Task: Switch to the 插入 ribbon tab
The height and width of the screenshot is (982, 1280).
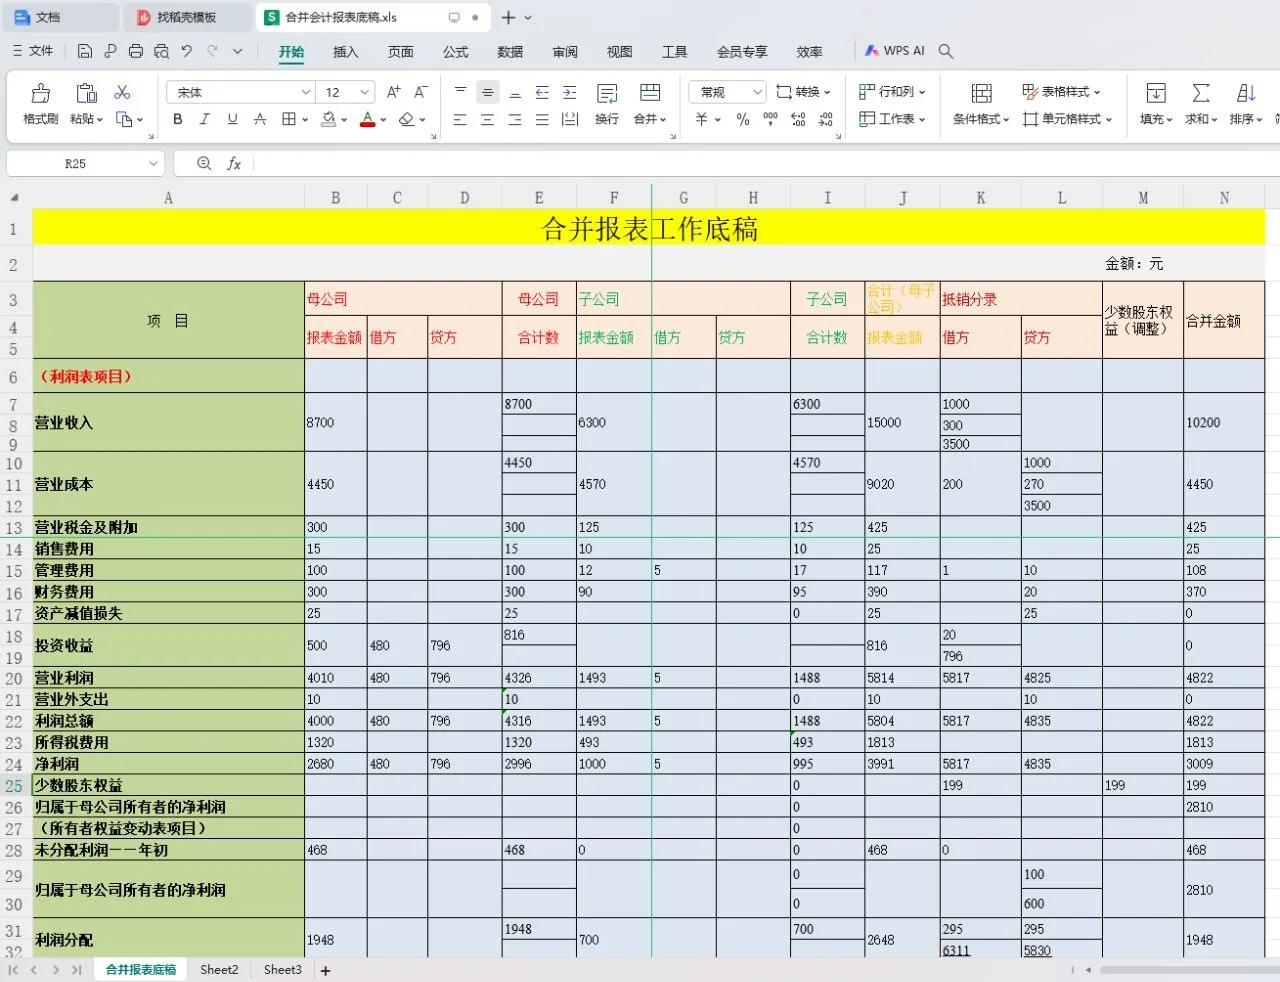Action: 345,52
